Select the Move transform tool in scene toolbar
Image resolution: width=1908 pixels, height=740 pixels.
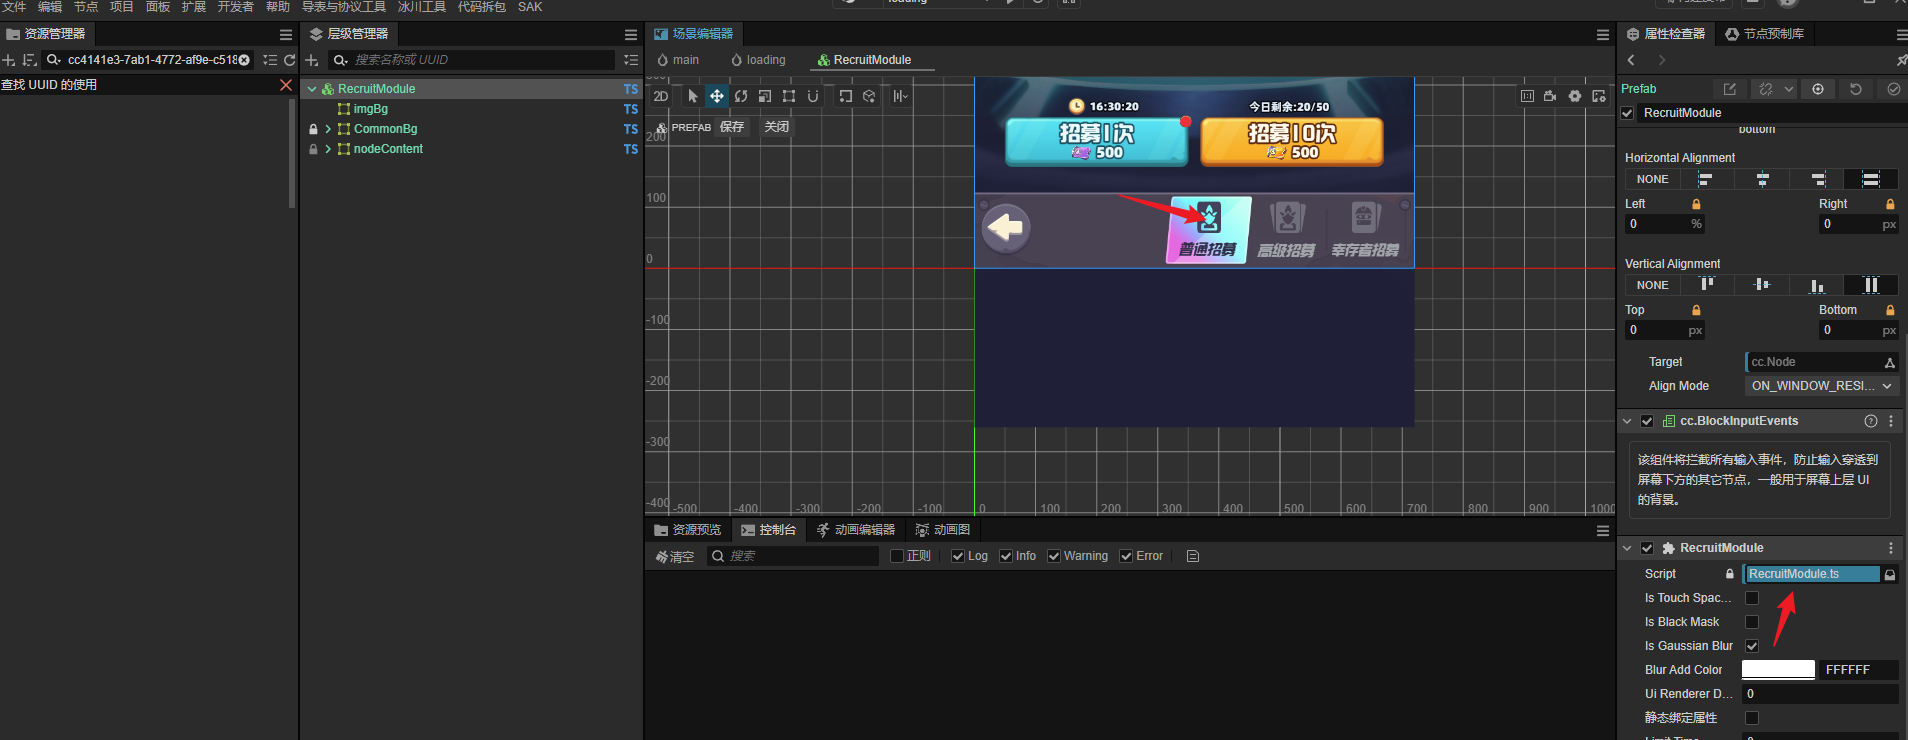coord(717,96)
